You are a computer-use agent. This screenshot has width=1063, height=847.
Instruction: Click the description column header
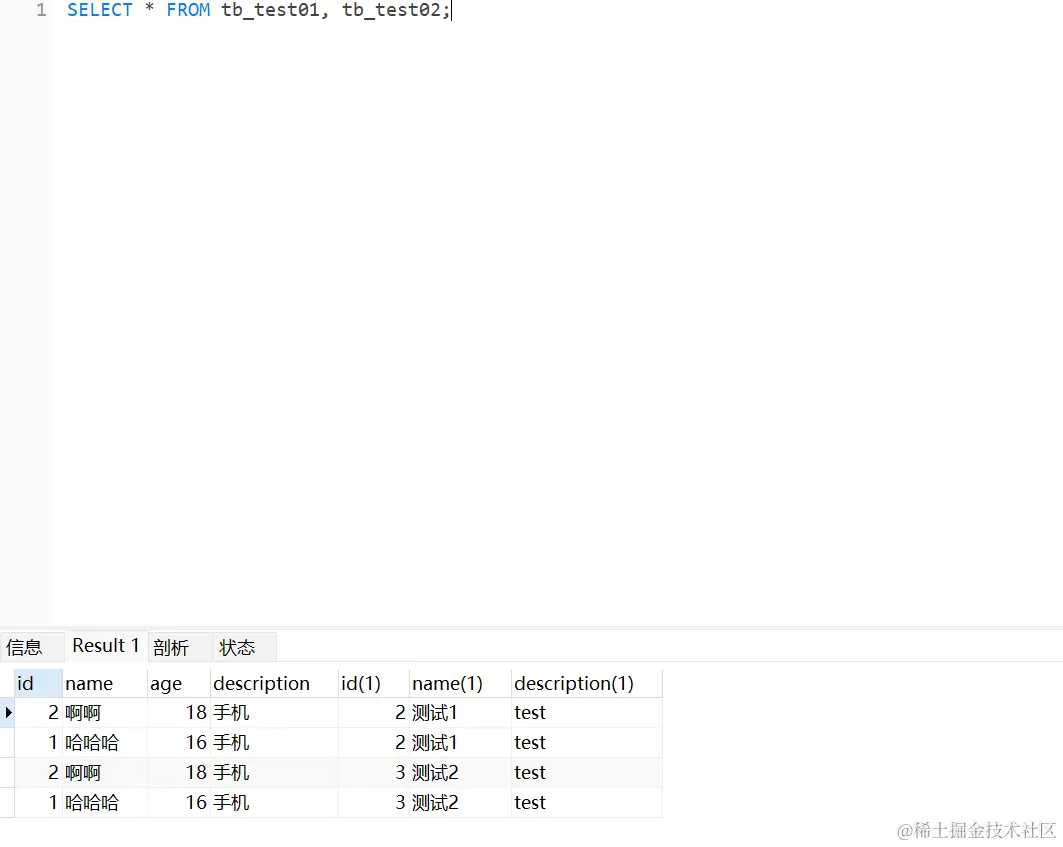click(274, 683)
